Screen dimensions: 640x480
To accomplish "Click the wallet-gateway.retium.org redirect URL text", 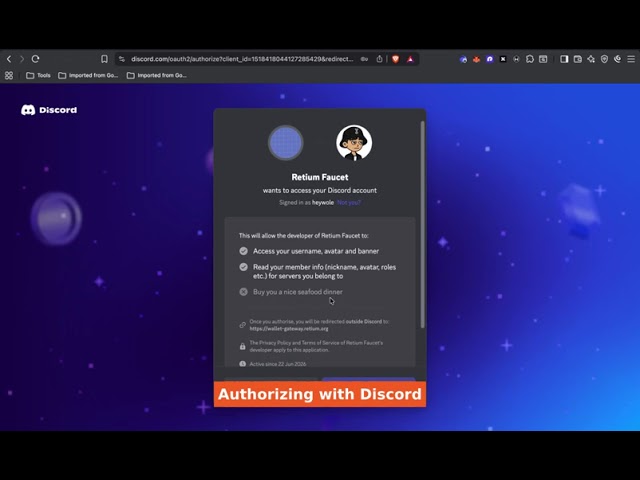I will [x=289, y=329].
